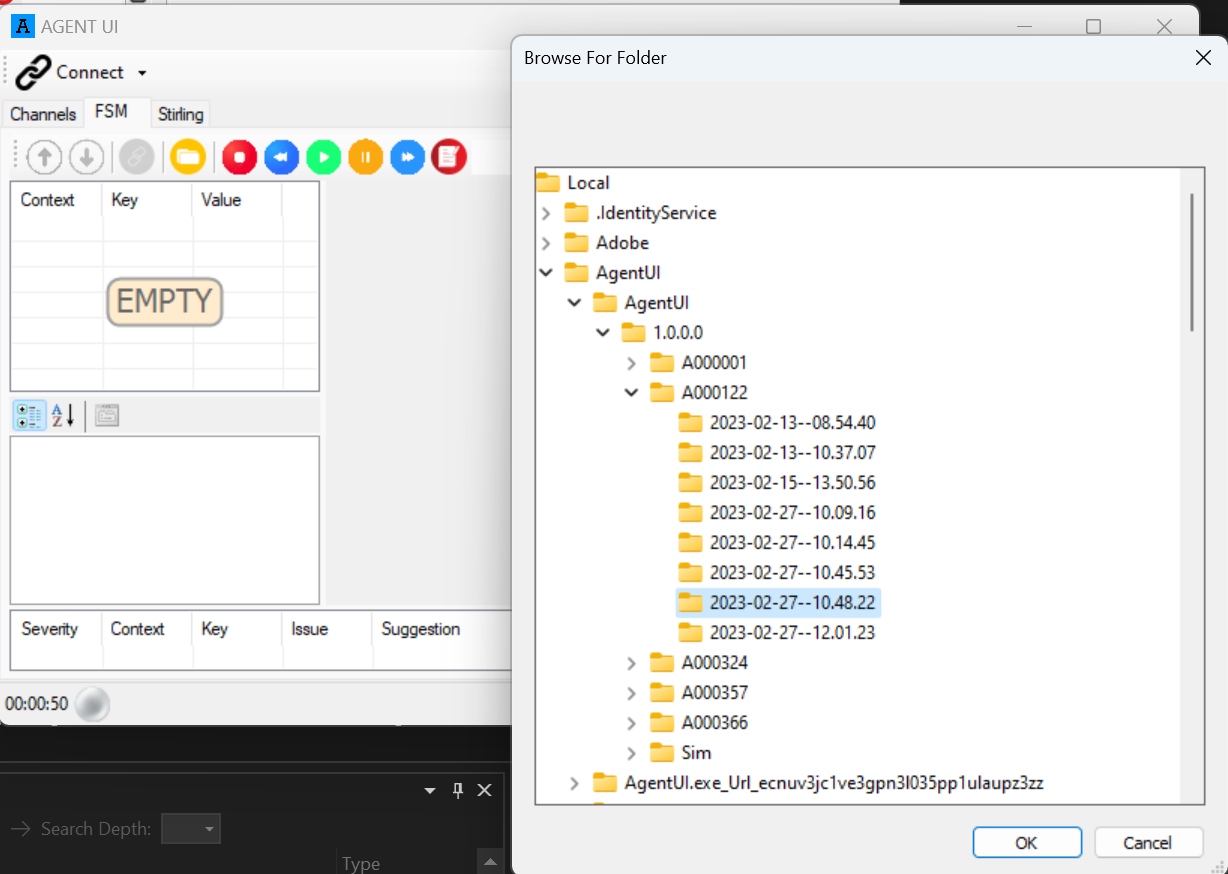Expand the A000324 folder
The height and width of the screenshot is (874, 1228).
pyautogui.click(x=631, y=663)
